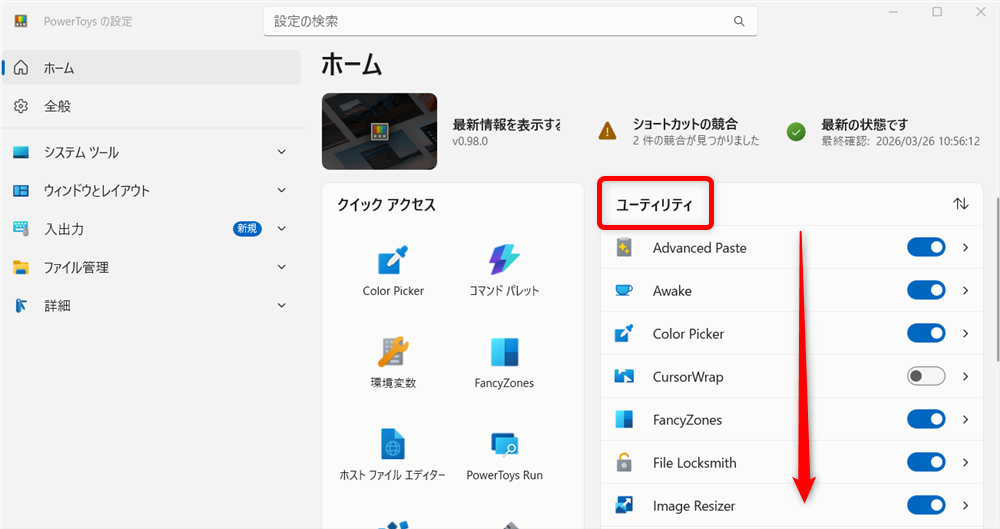Open the Image Resizer utilities row
This screenshot has height=529, width=1000.
click(x=791, y=505)
